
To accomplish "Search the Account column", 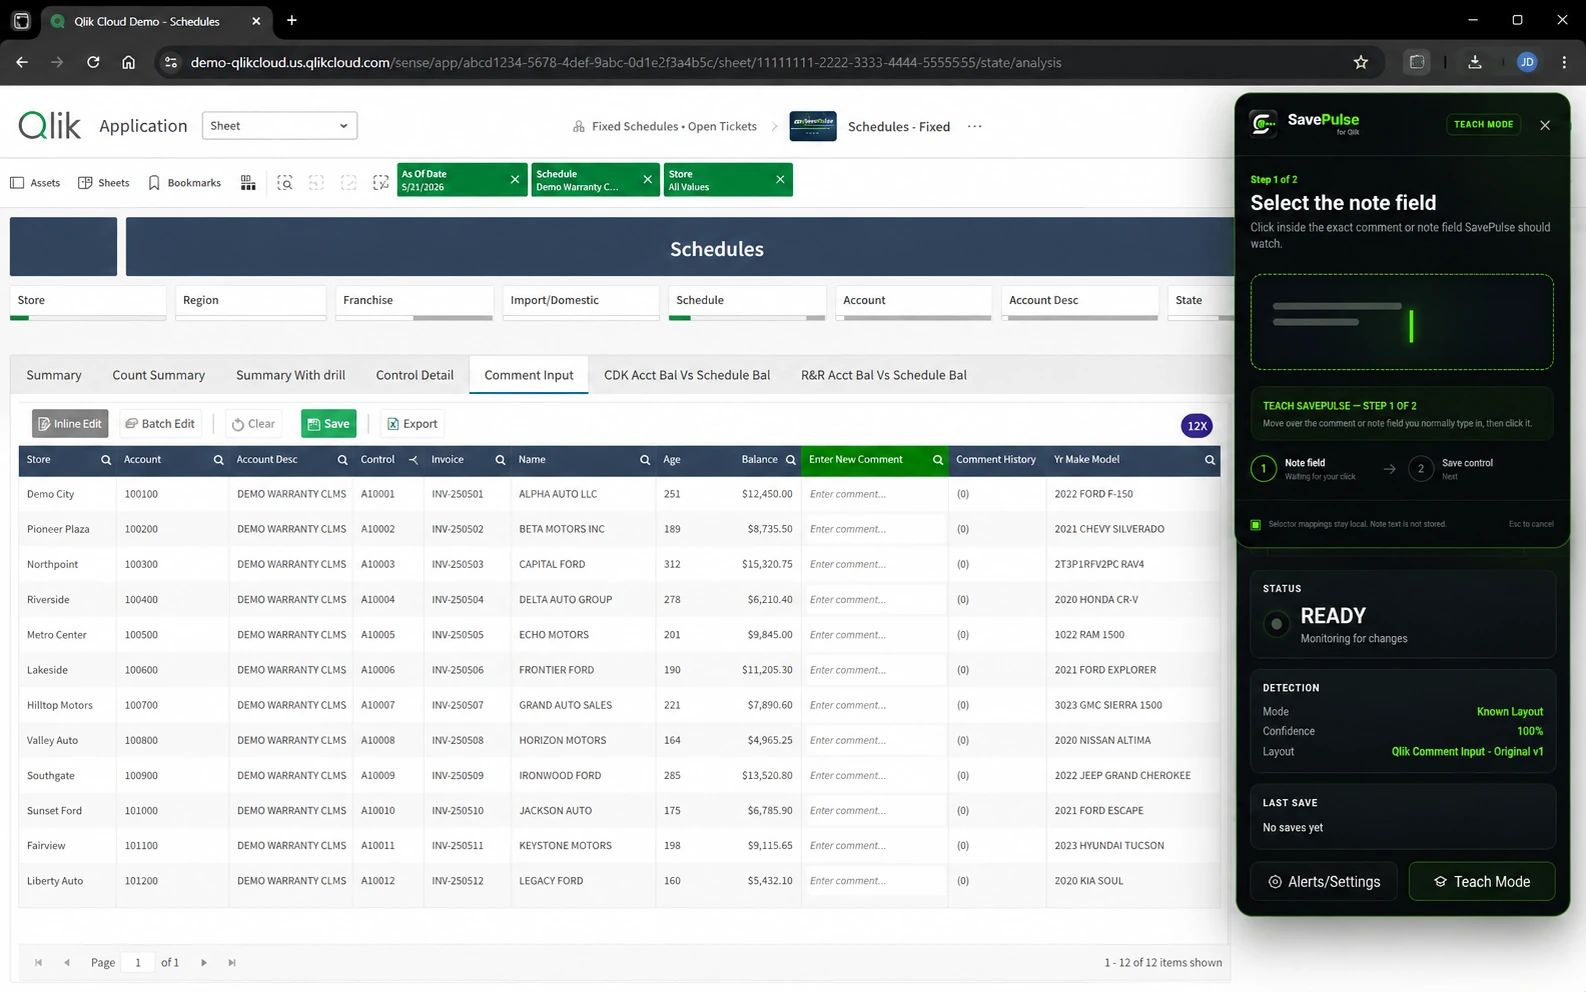I will pos(218,460).
